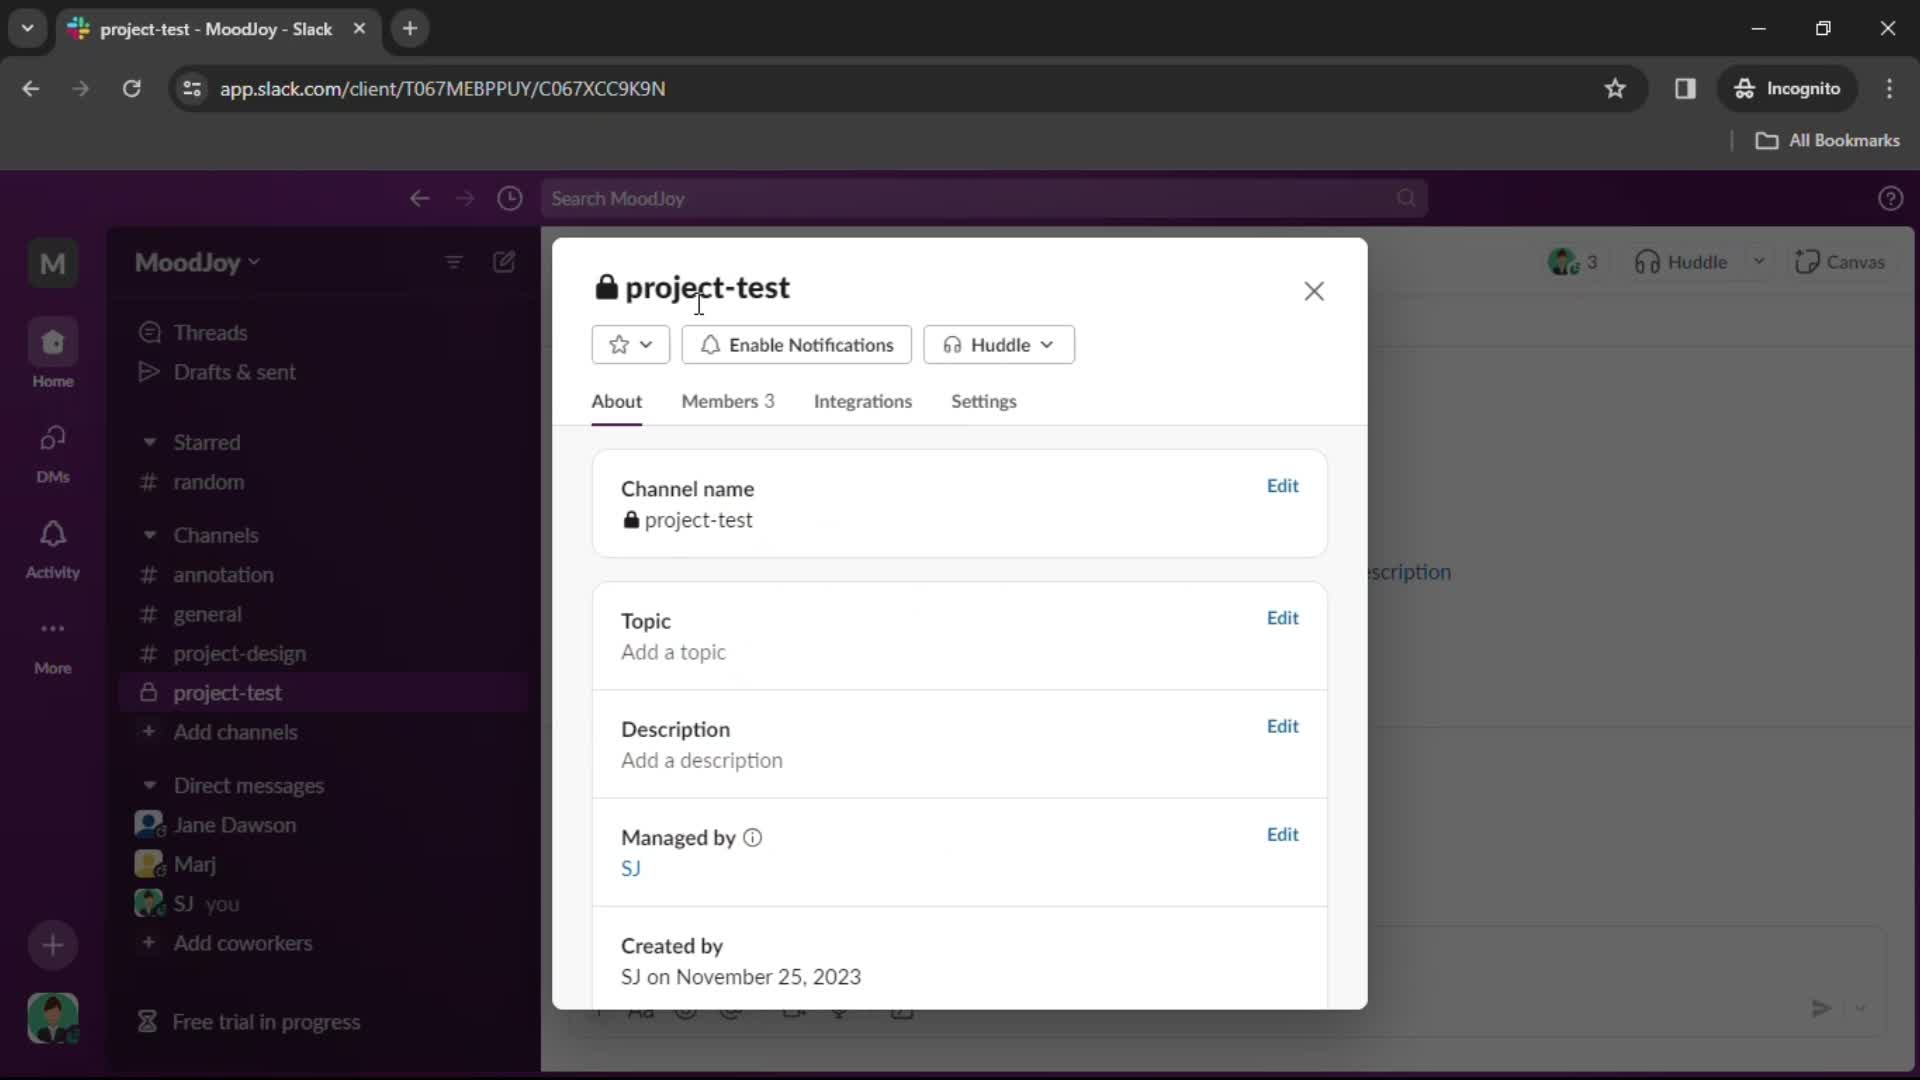
Task: Switch to the Members 3 tab
Action: 728,401
